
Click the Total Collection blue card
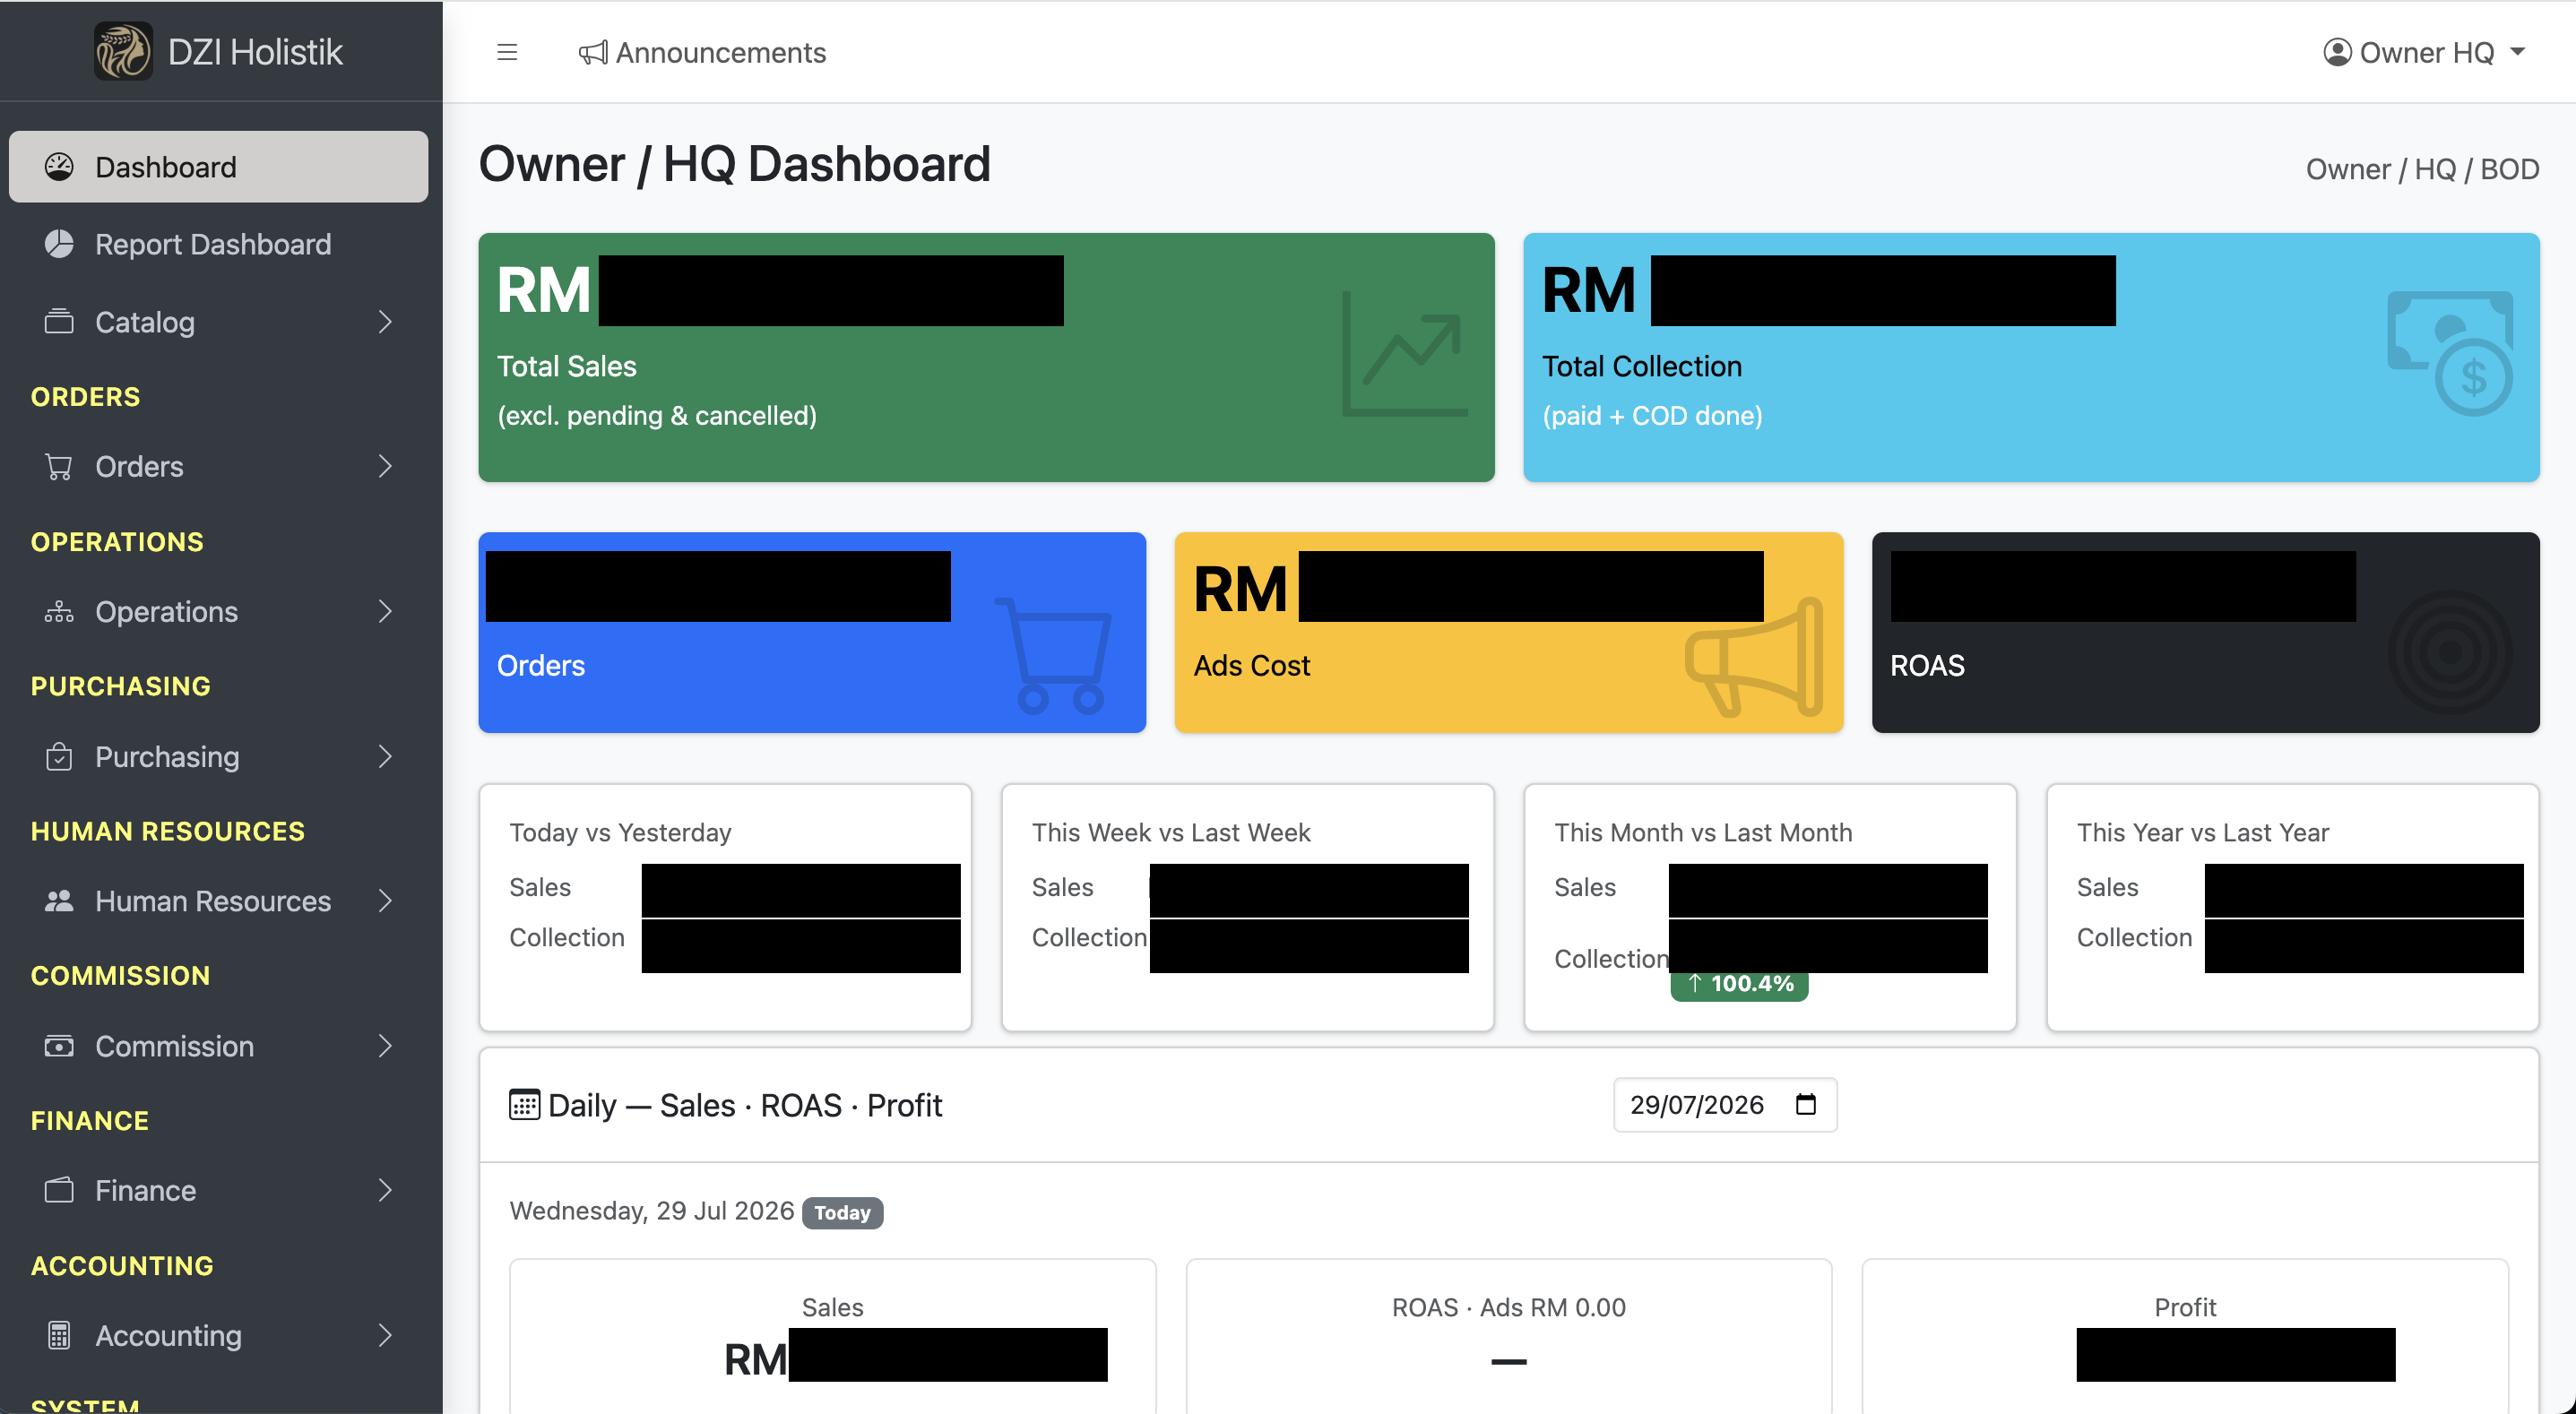click(x=2031, y=357)
